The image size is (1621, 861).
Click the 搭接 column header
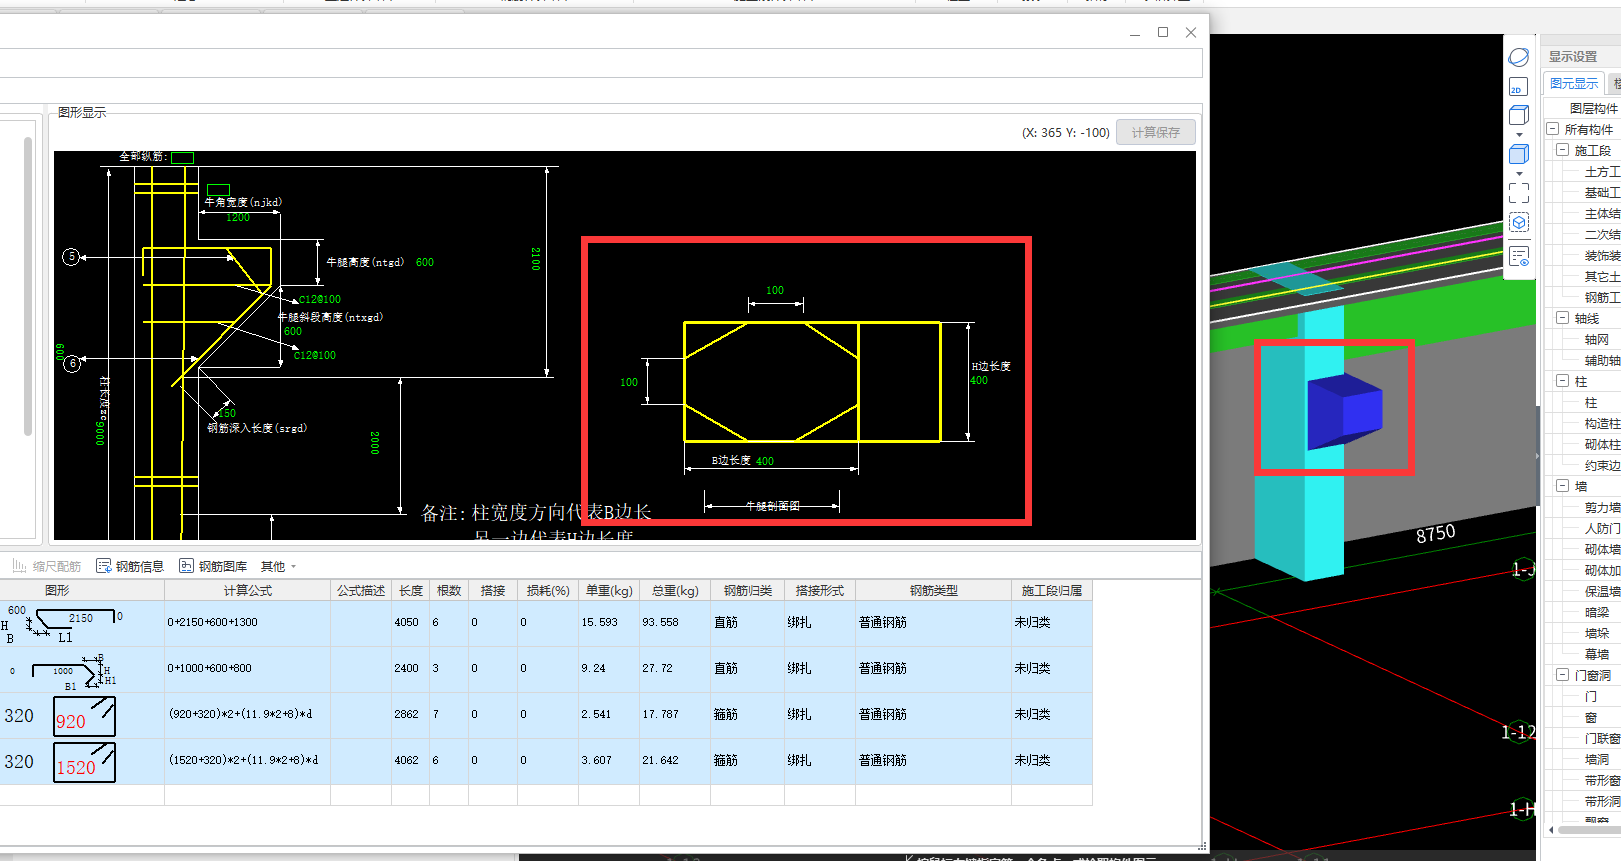pos(493,591)
